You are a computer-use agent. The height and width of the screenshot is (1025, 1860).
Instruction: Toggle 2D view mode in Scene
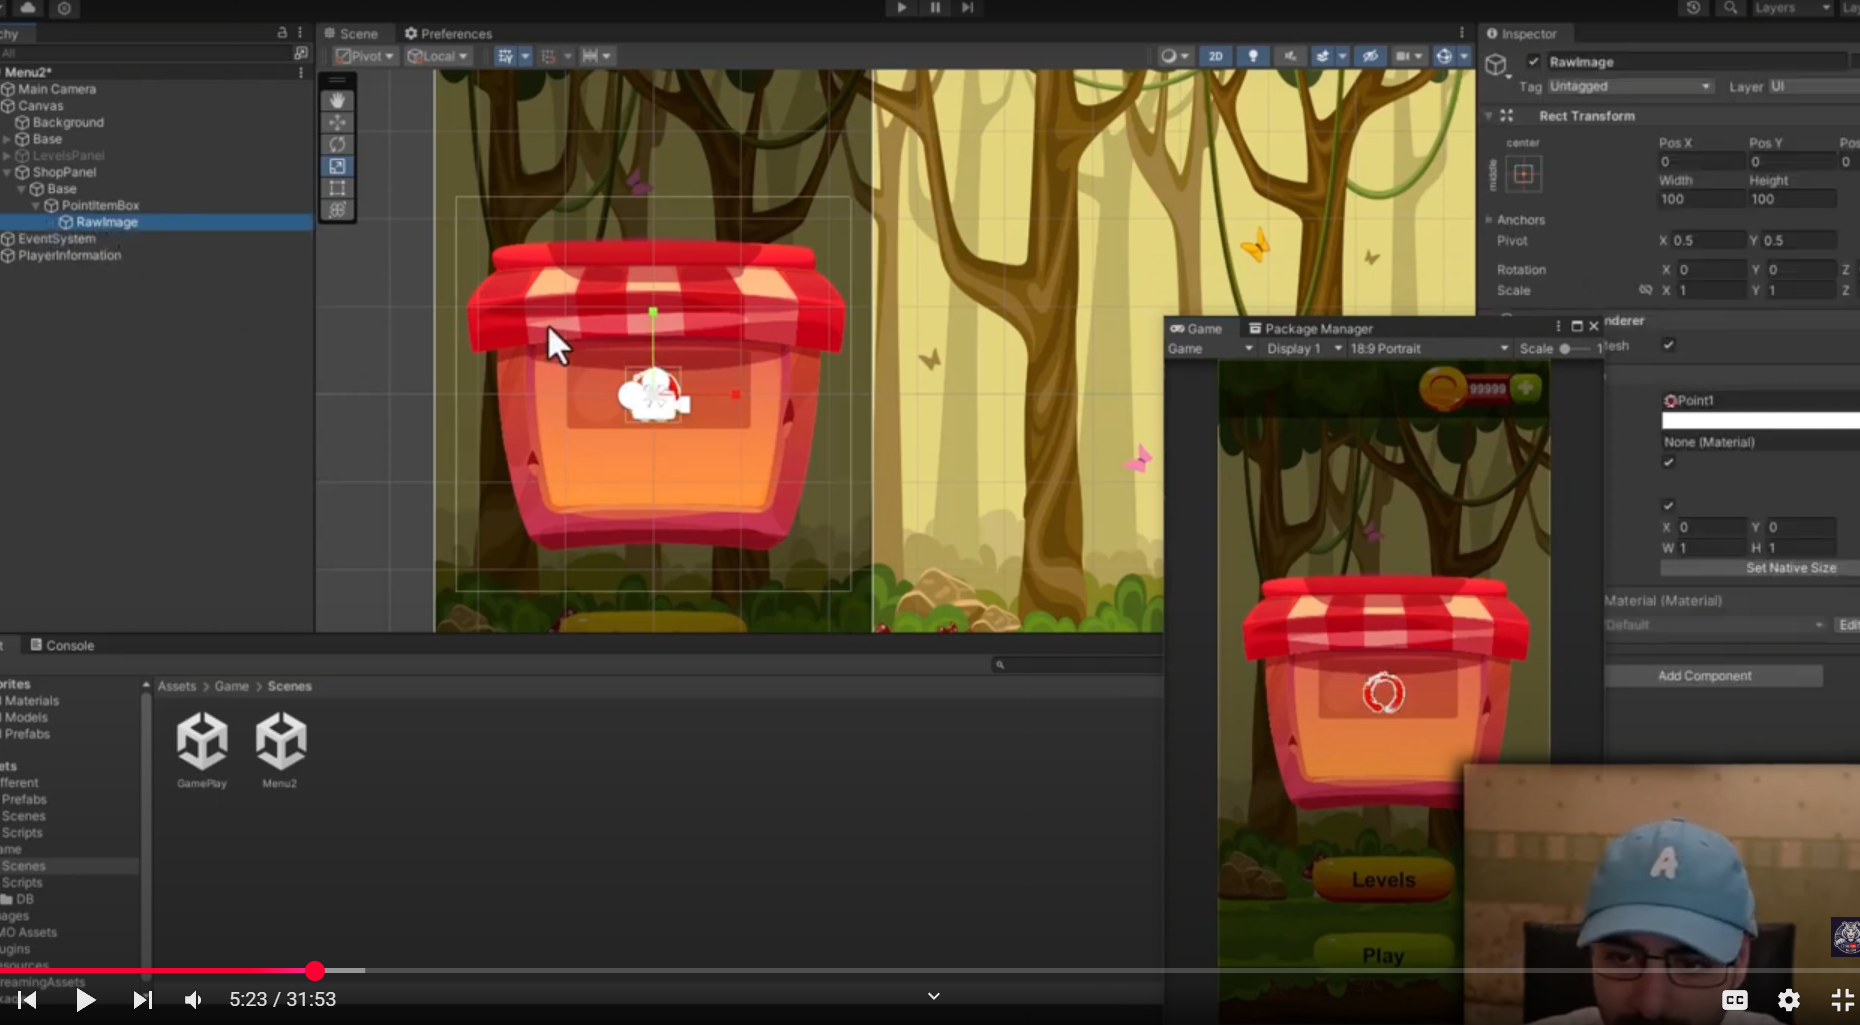(1215, 56)
